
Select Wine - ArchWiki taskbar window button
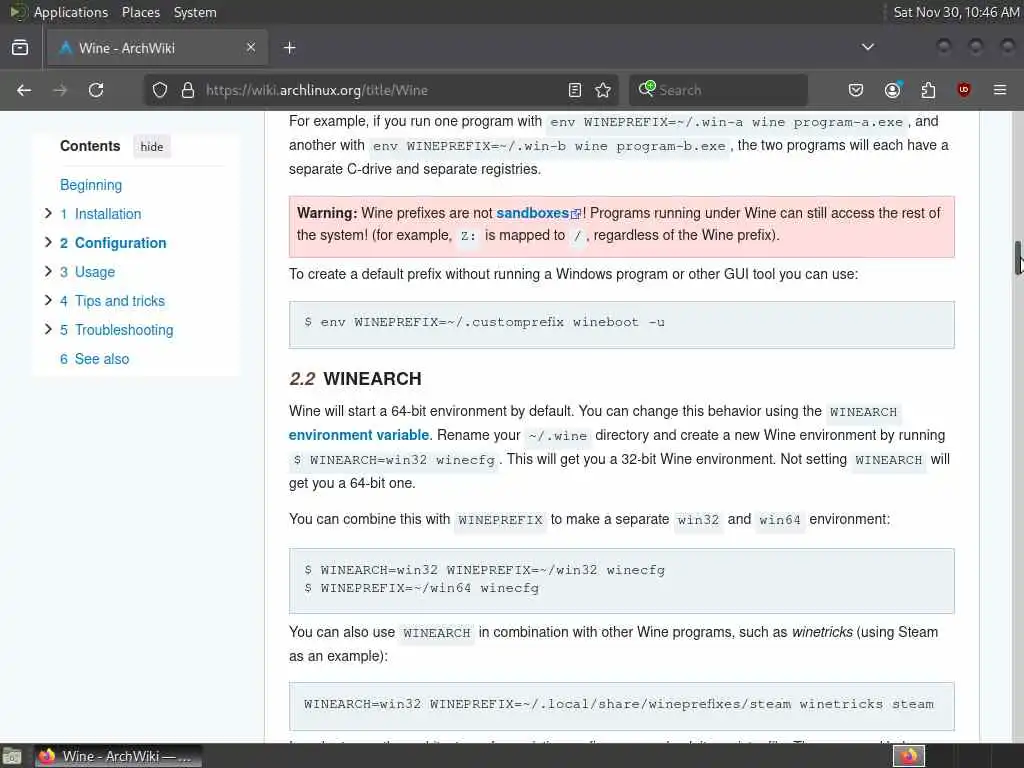(x=118, y=756)
